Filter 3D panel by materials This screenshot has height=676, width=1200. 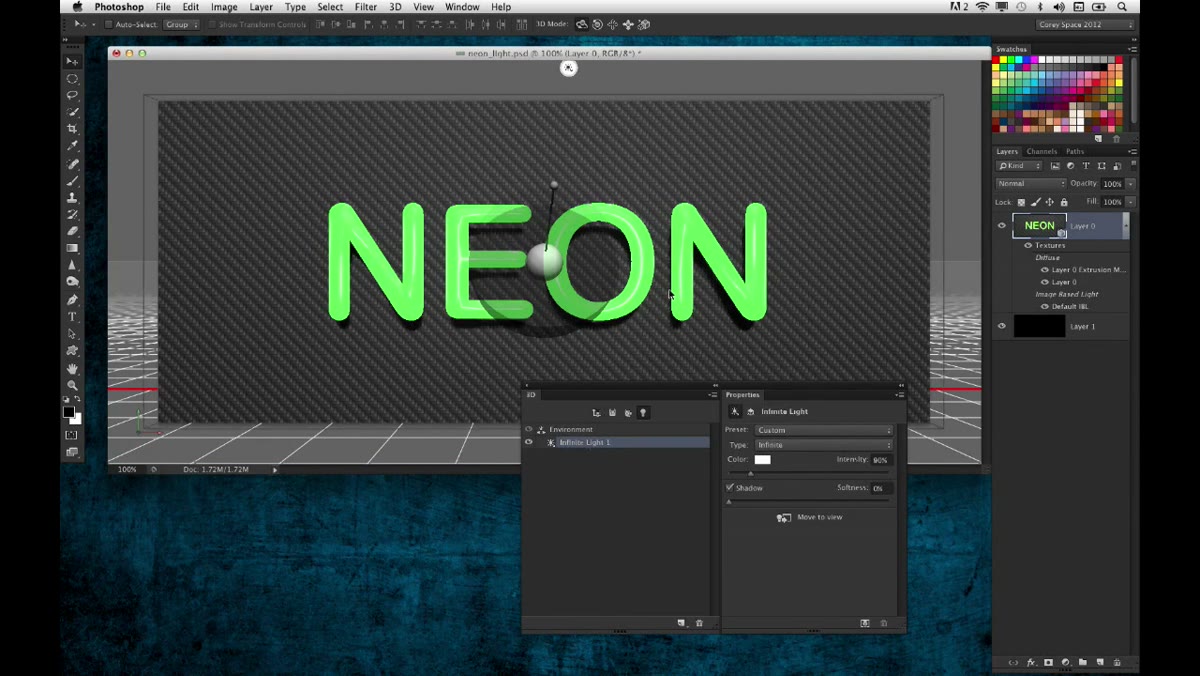pos(628,412)
